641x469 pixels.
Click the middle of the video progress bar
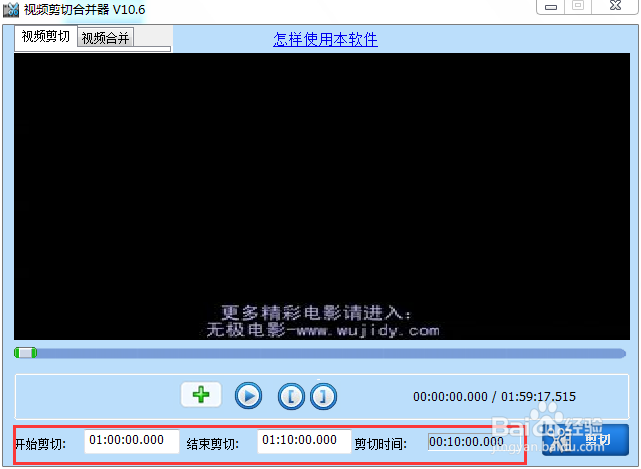[320, 353]
